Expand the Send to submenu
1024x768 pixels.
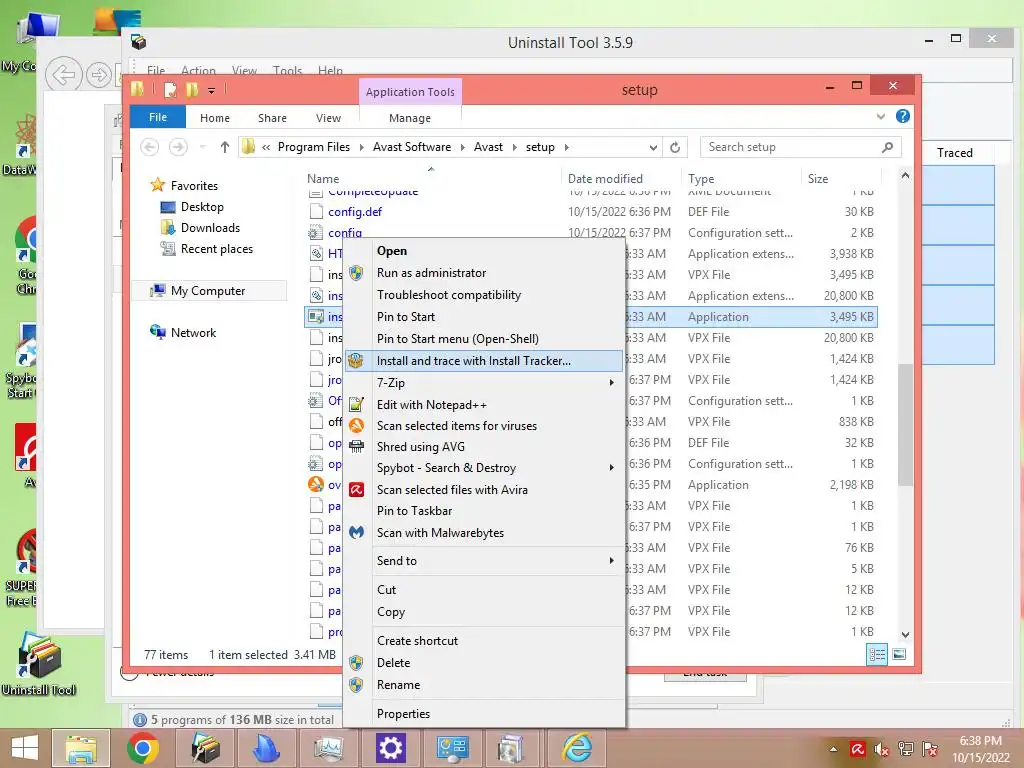(611, 560)
